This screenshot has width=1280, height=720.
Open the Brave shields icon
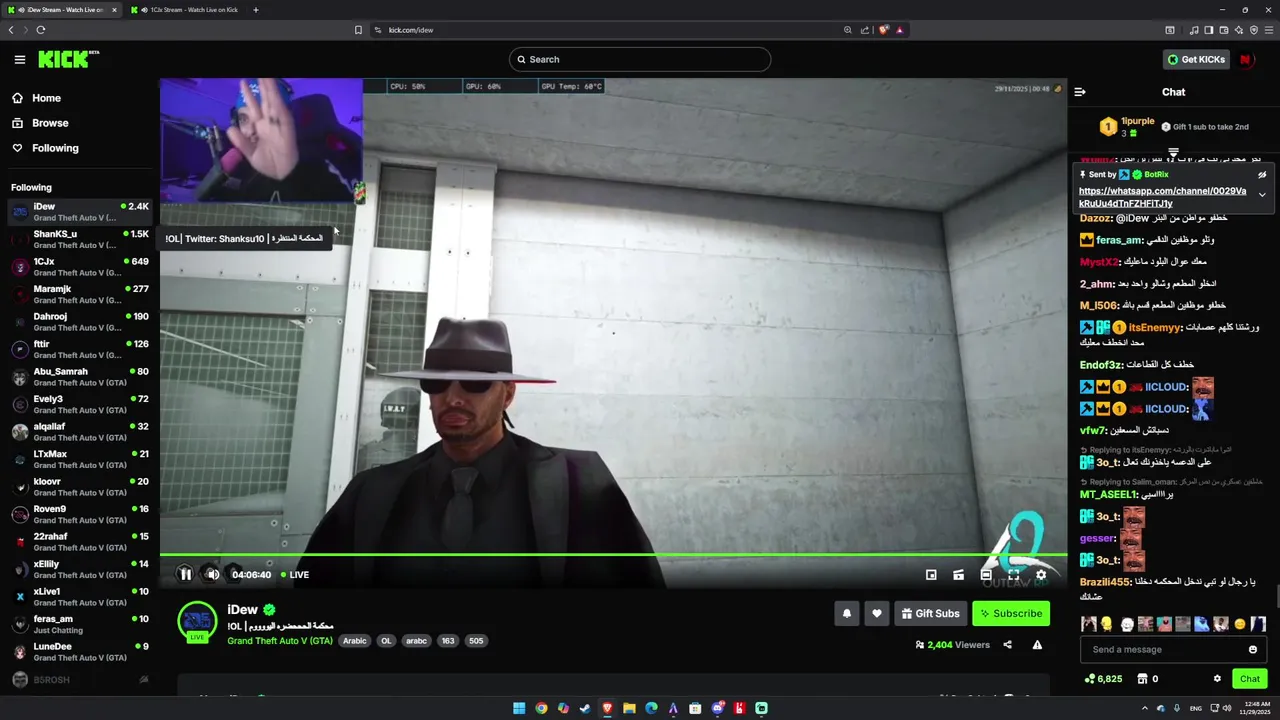(884, 30)
